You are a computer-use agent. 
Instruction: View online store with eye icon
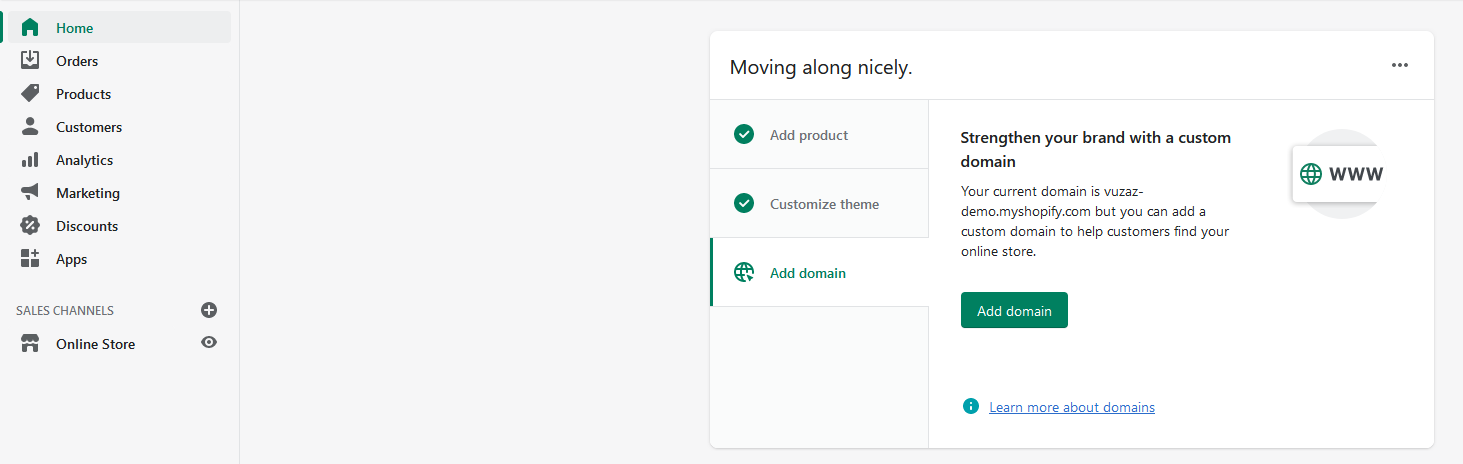coord(209,343)
